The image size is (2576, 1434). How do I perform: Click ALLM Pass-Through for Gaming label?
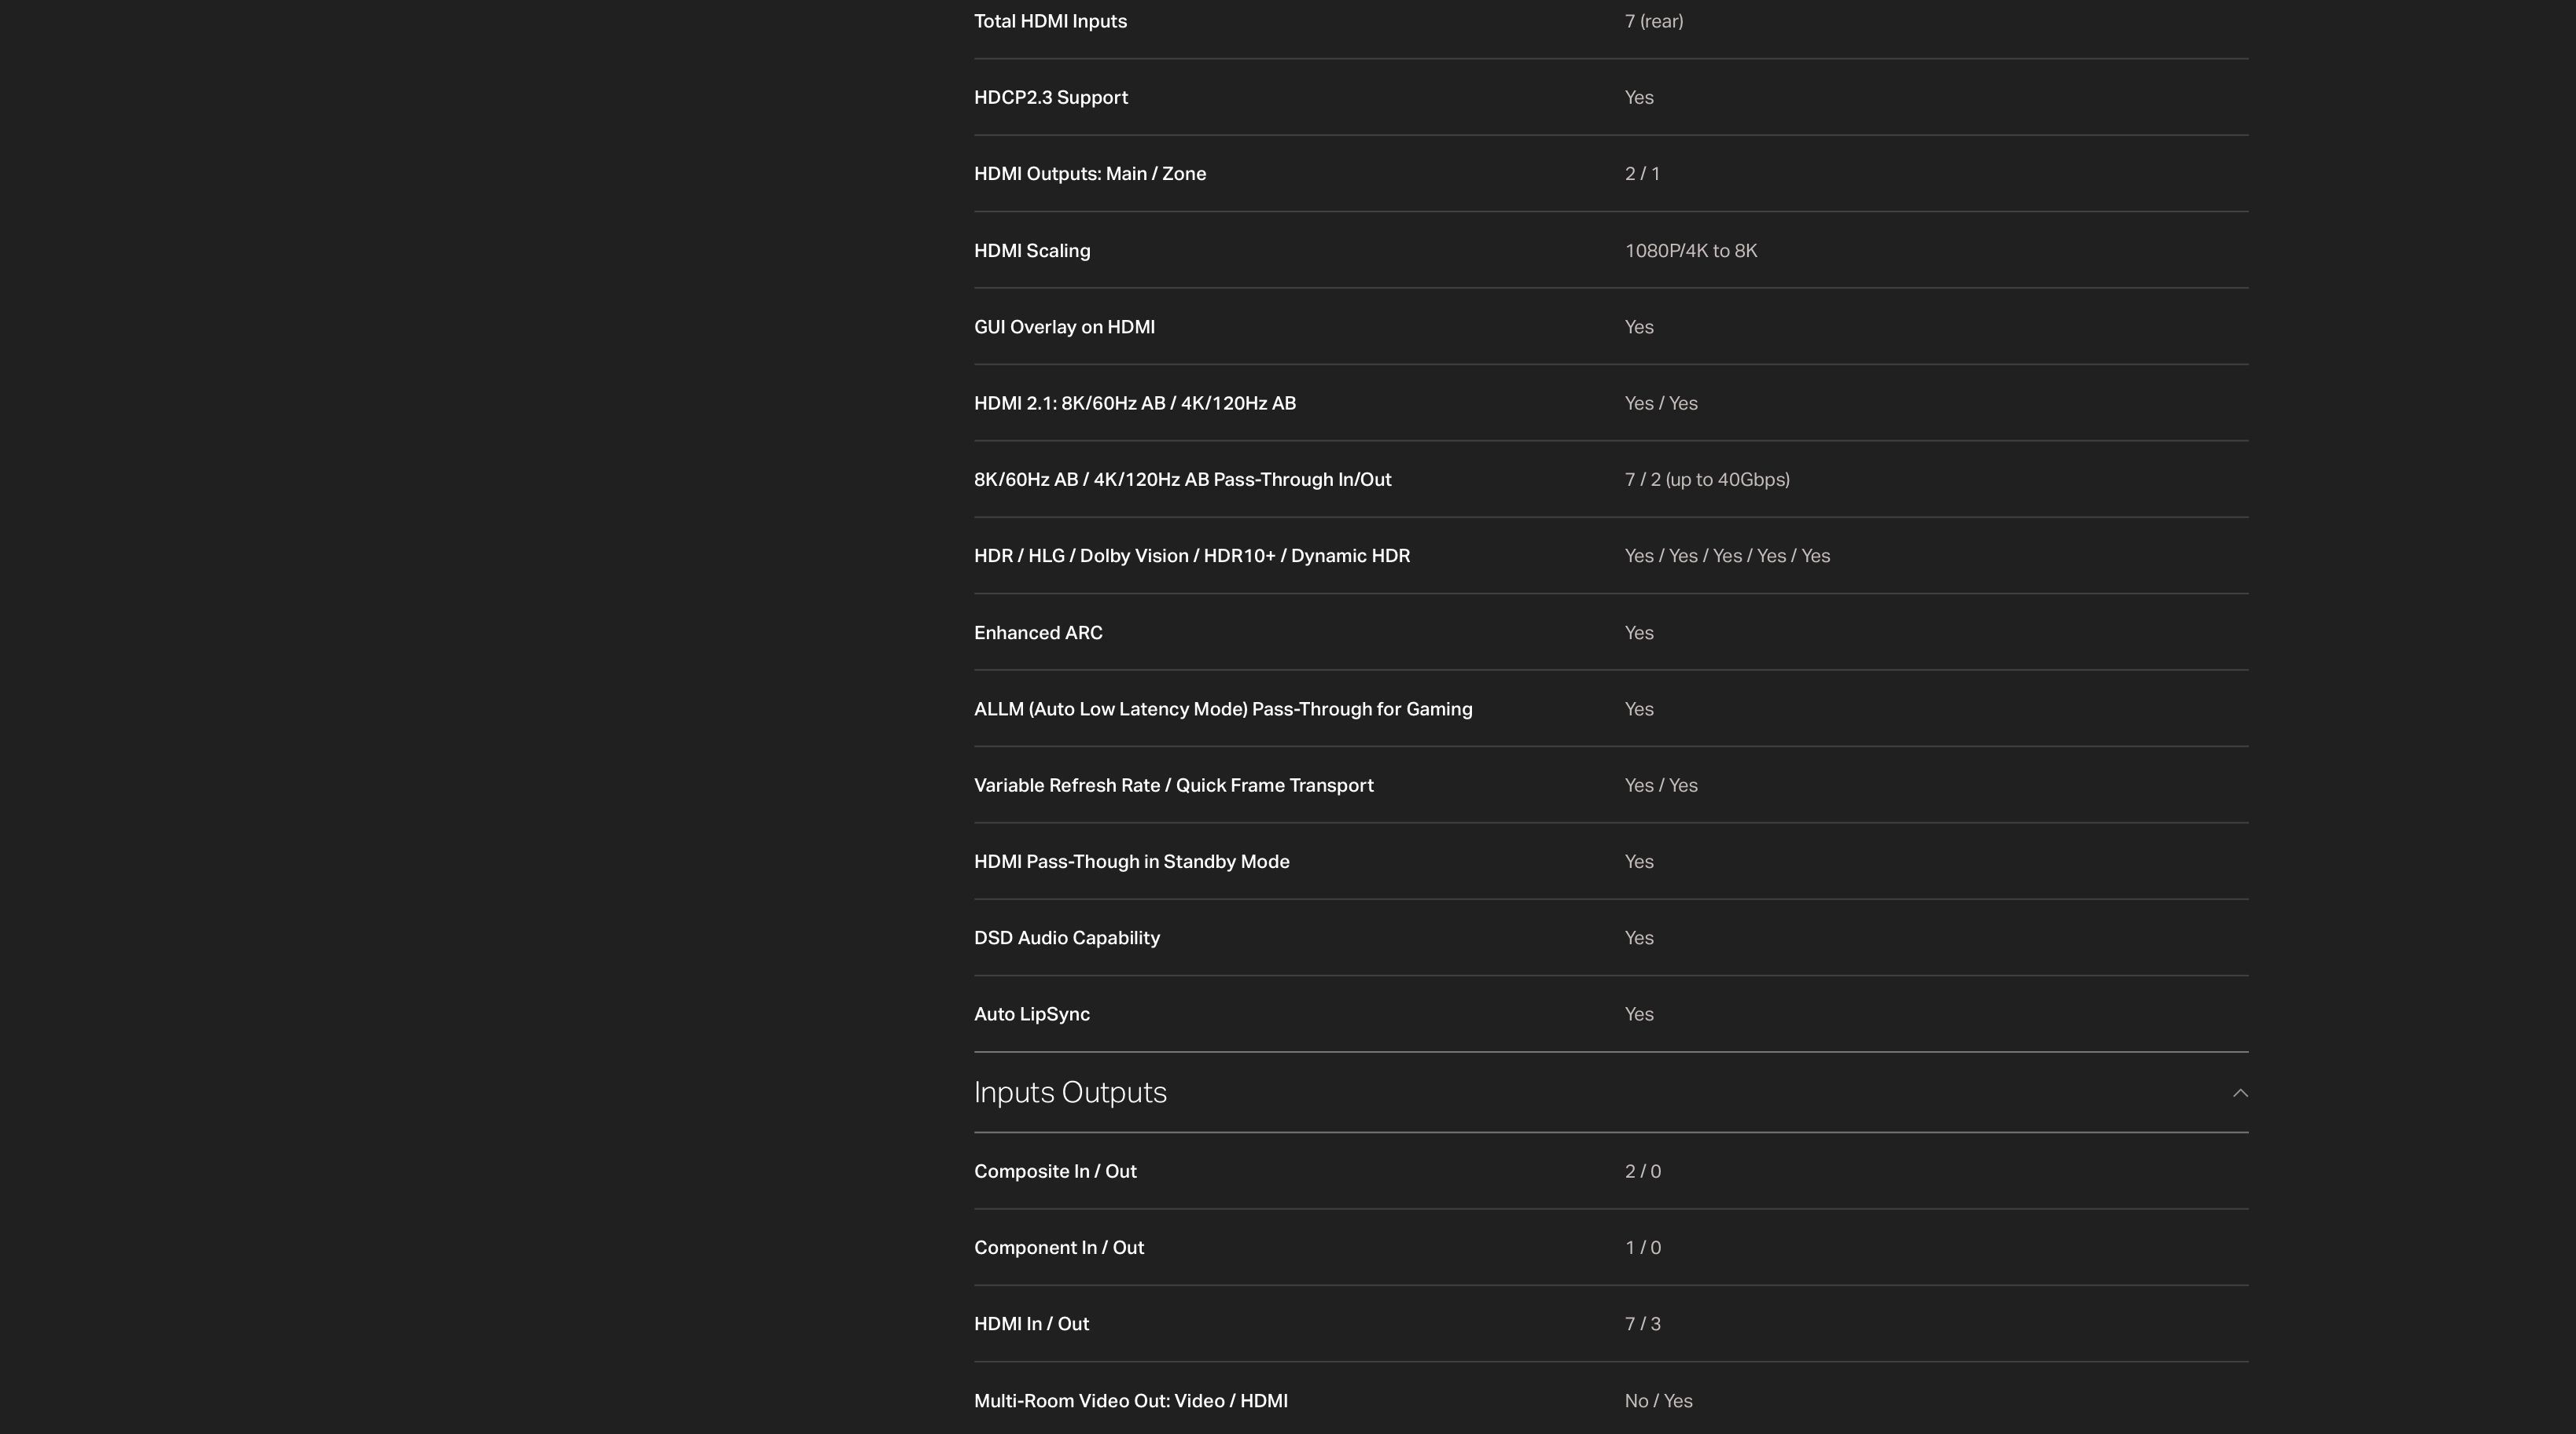[1223, 709]
